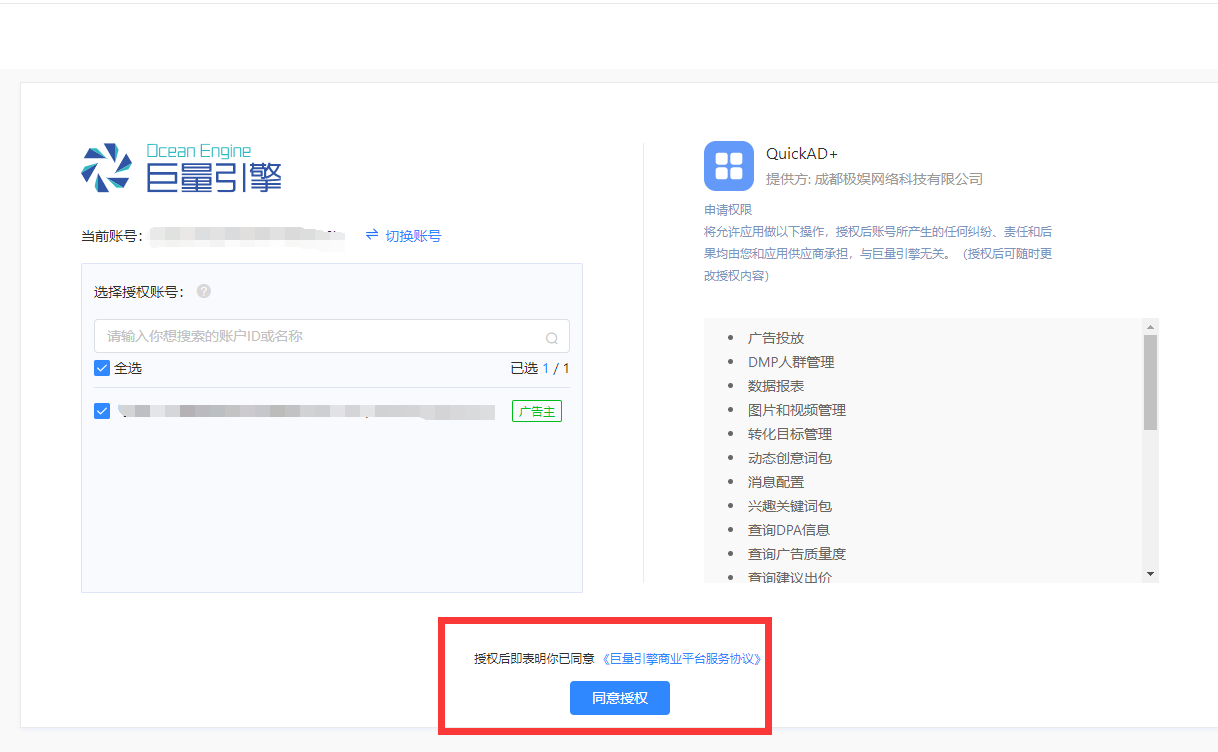The height and width of the screenshot is (752, 1218).
Task: Click the 切换账号 switch account link
Action: 403,236
